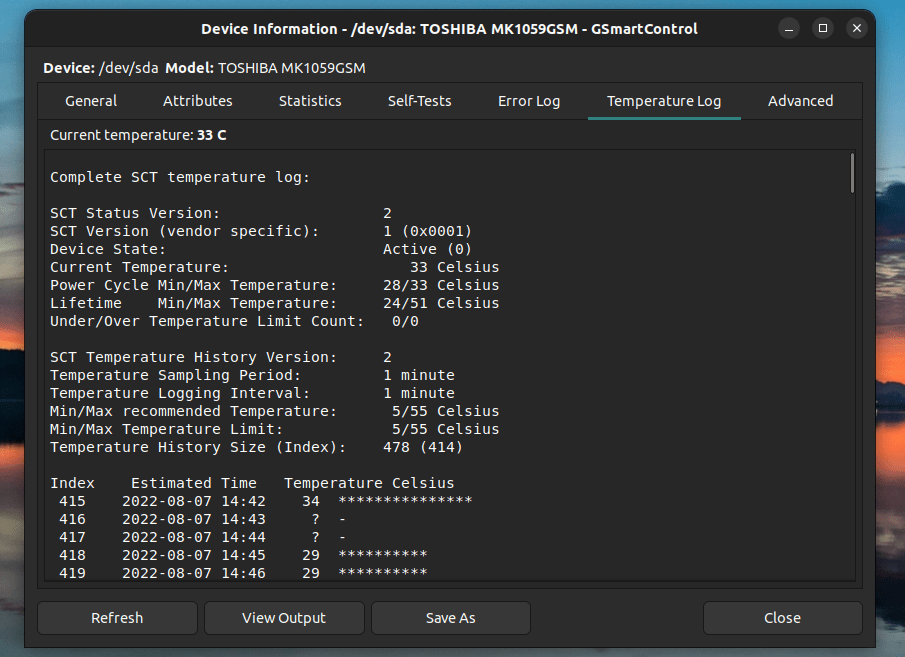Click Save As to export log
Viewport: 905px width, 657px height.
[450, 618]
